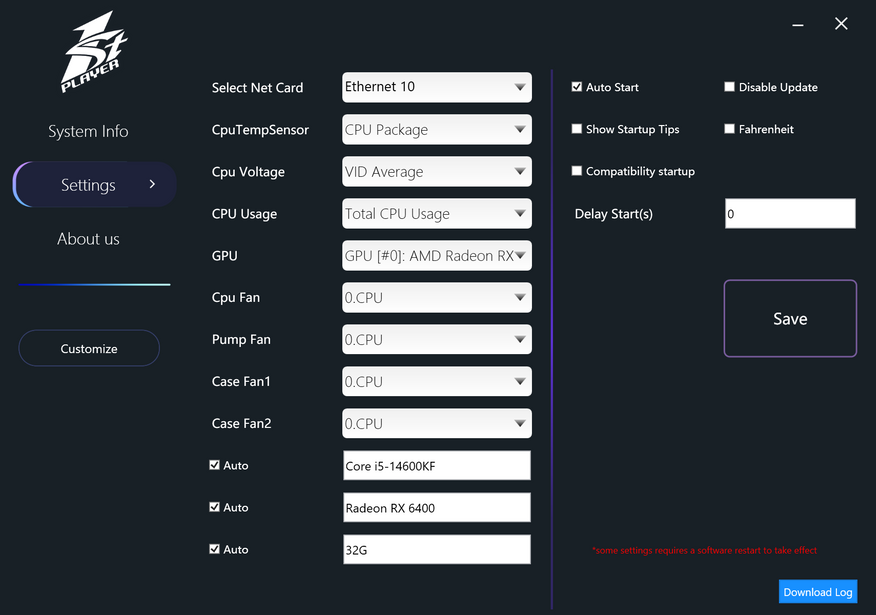This screenshot has height=615, width=876.
Task: Expand the CpuTempSensor dropdown
Action: [436, 129]
